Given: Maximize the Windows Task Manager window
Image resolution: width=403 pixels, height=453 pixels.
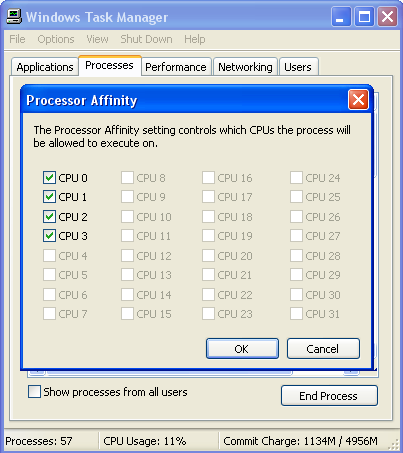Looking at the screenshot, I should click(364, 16).
